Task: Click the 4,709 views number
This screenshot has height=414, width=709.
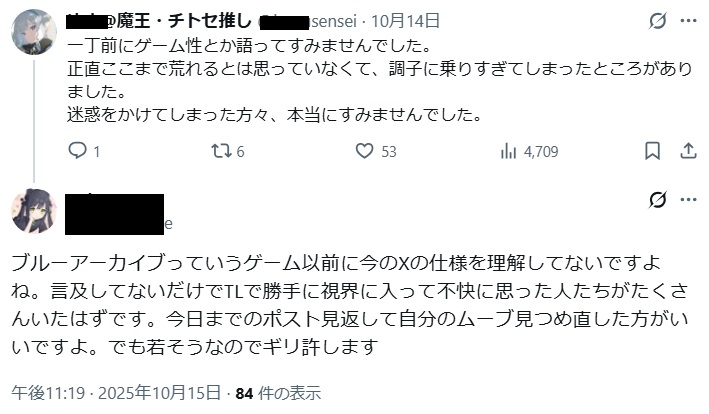Action: (541, 151)
